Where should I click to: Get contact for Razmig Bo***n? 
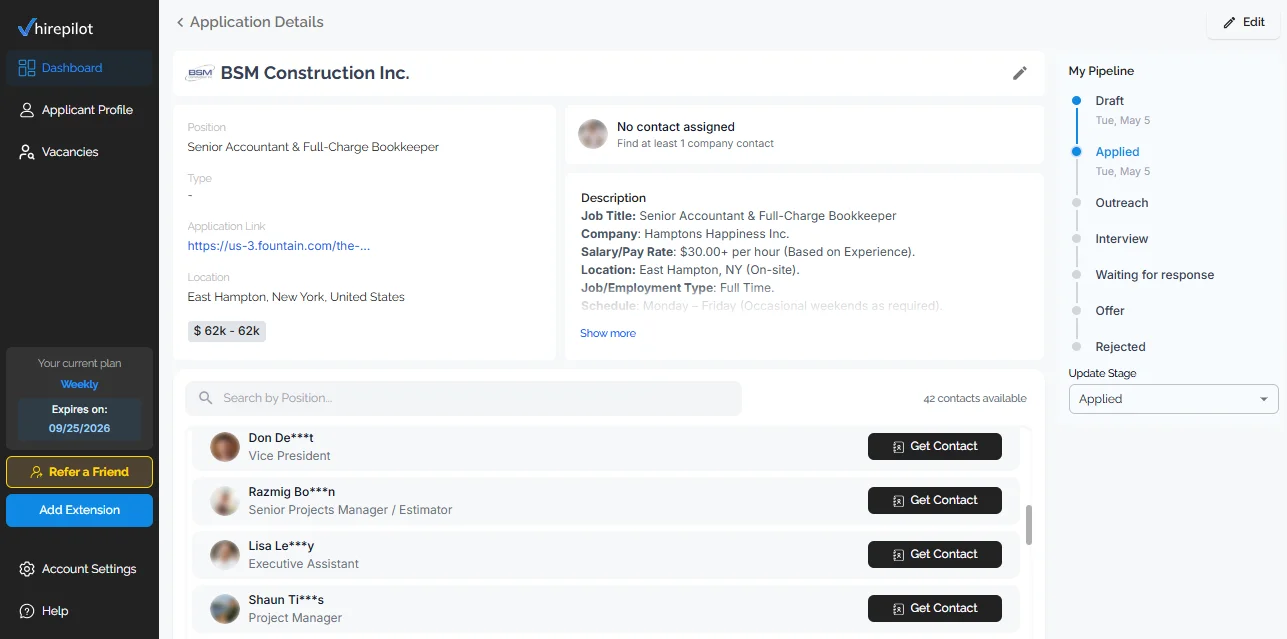(x=935, y=500)
